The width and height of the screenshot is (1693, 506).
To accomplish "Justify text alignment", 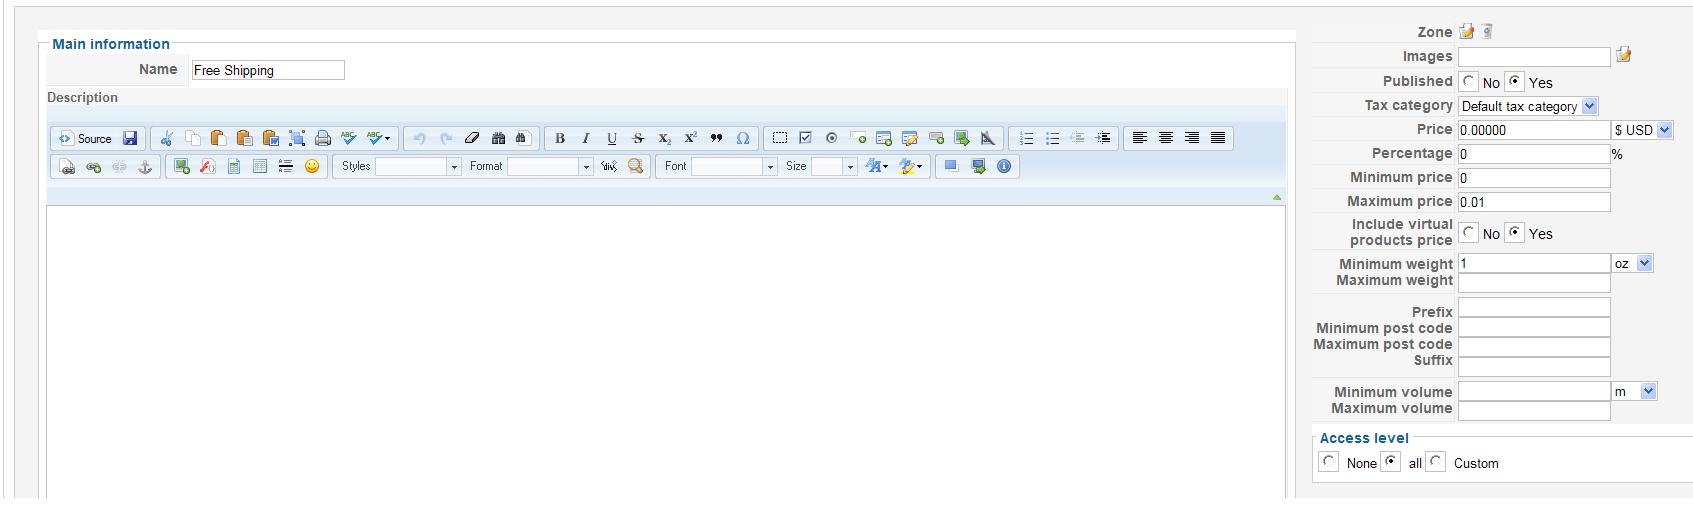I will [1218, 138].
